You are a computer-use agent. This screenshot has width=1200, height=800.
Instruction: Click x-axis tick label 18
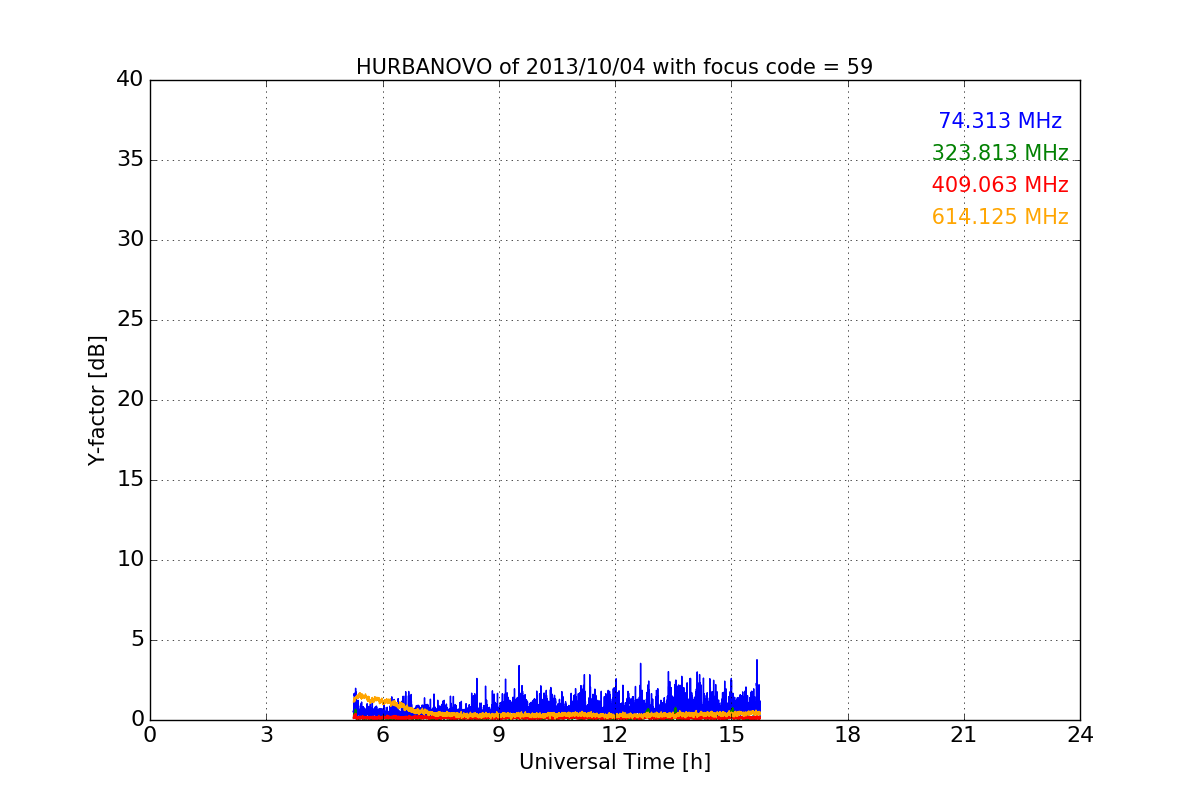pyautogui.click(x=848, y=735)
